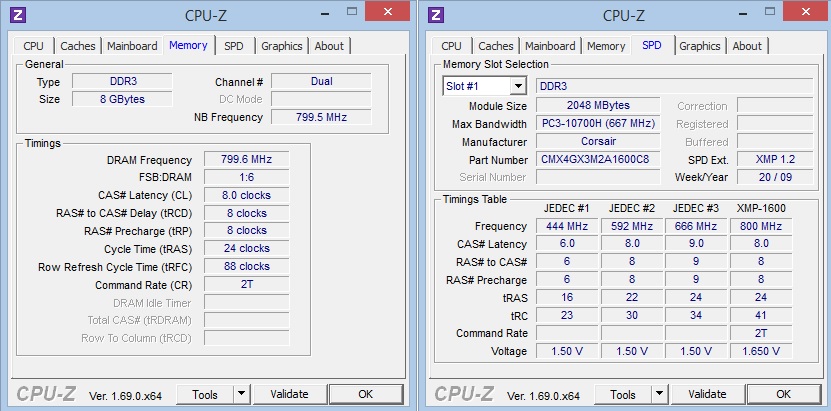Screen dimensions: 831x411
Task: Click the XMP-1600 tRC value 41
Action: click(761, 315)
